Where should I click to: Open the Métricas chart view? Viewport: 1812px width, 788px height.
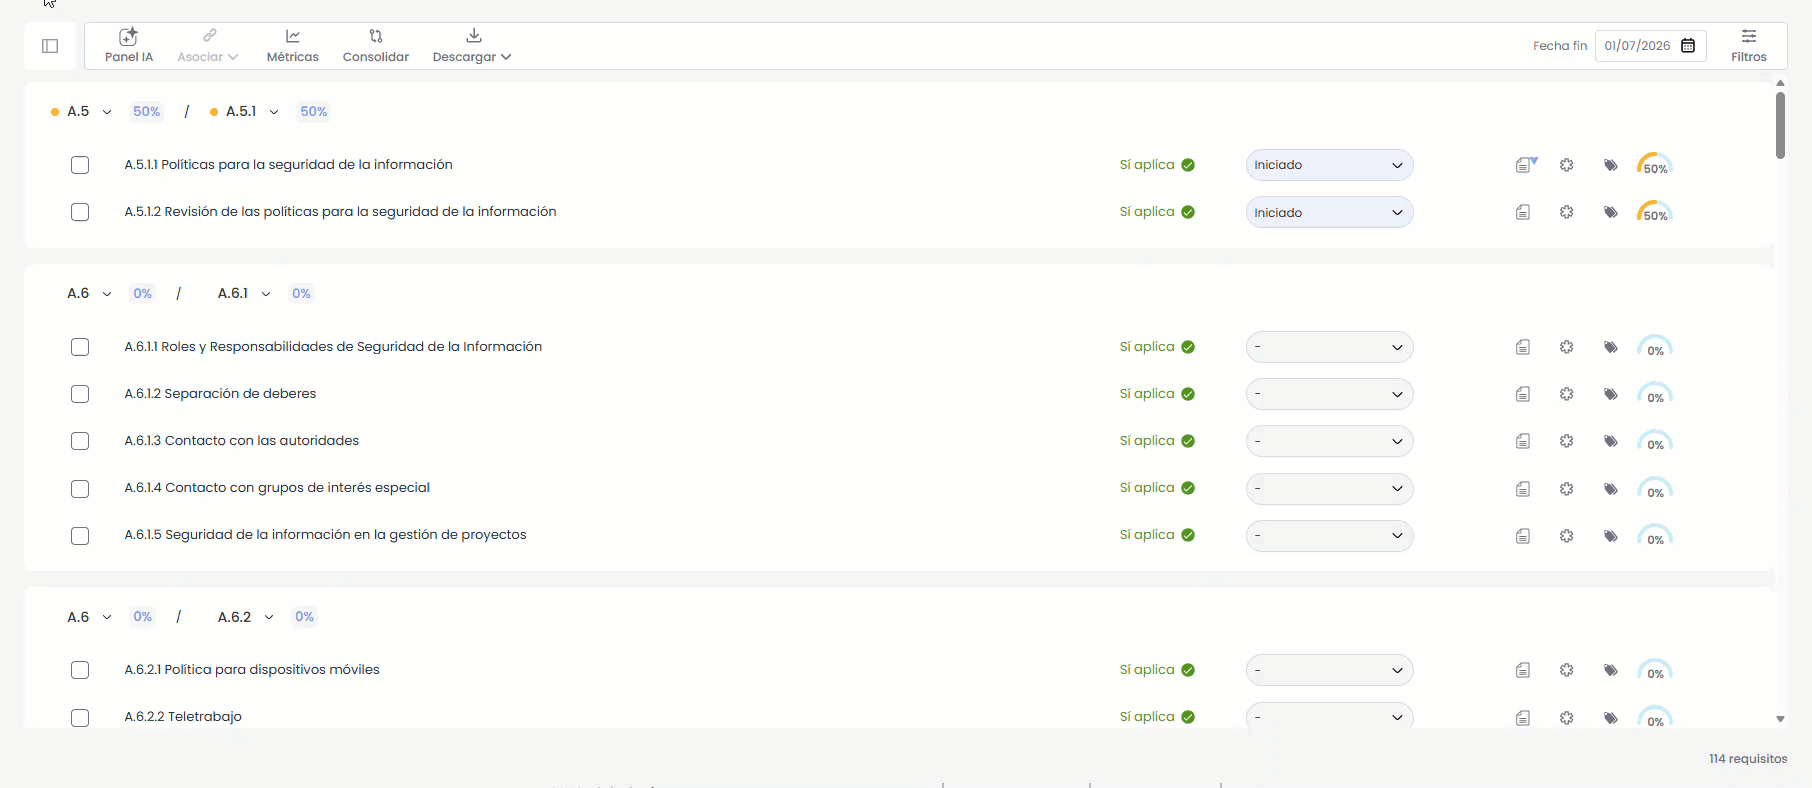click(292, 46)
